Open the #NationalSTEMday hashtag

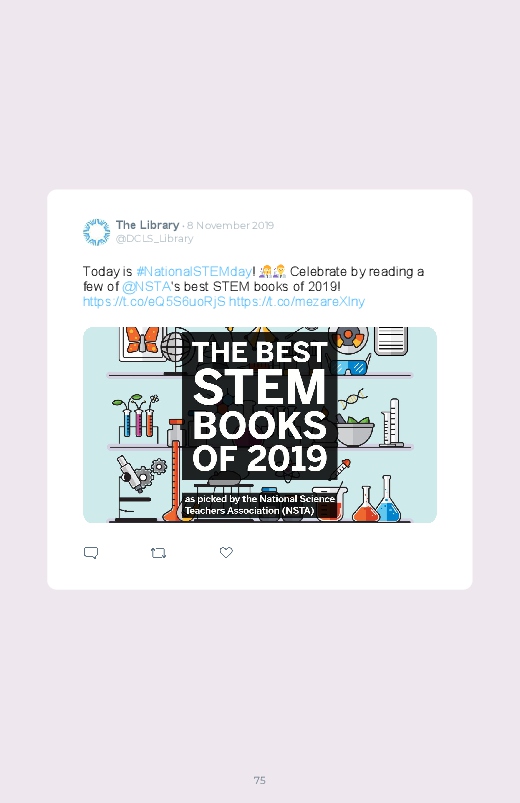tap(194, 271)
